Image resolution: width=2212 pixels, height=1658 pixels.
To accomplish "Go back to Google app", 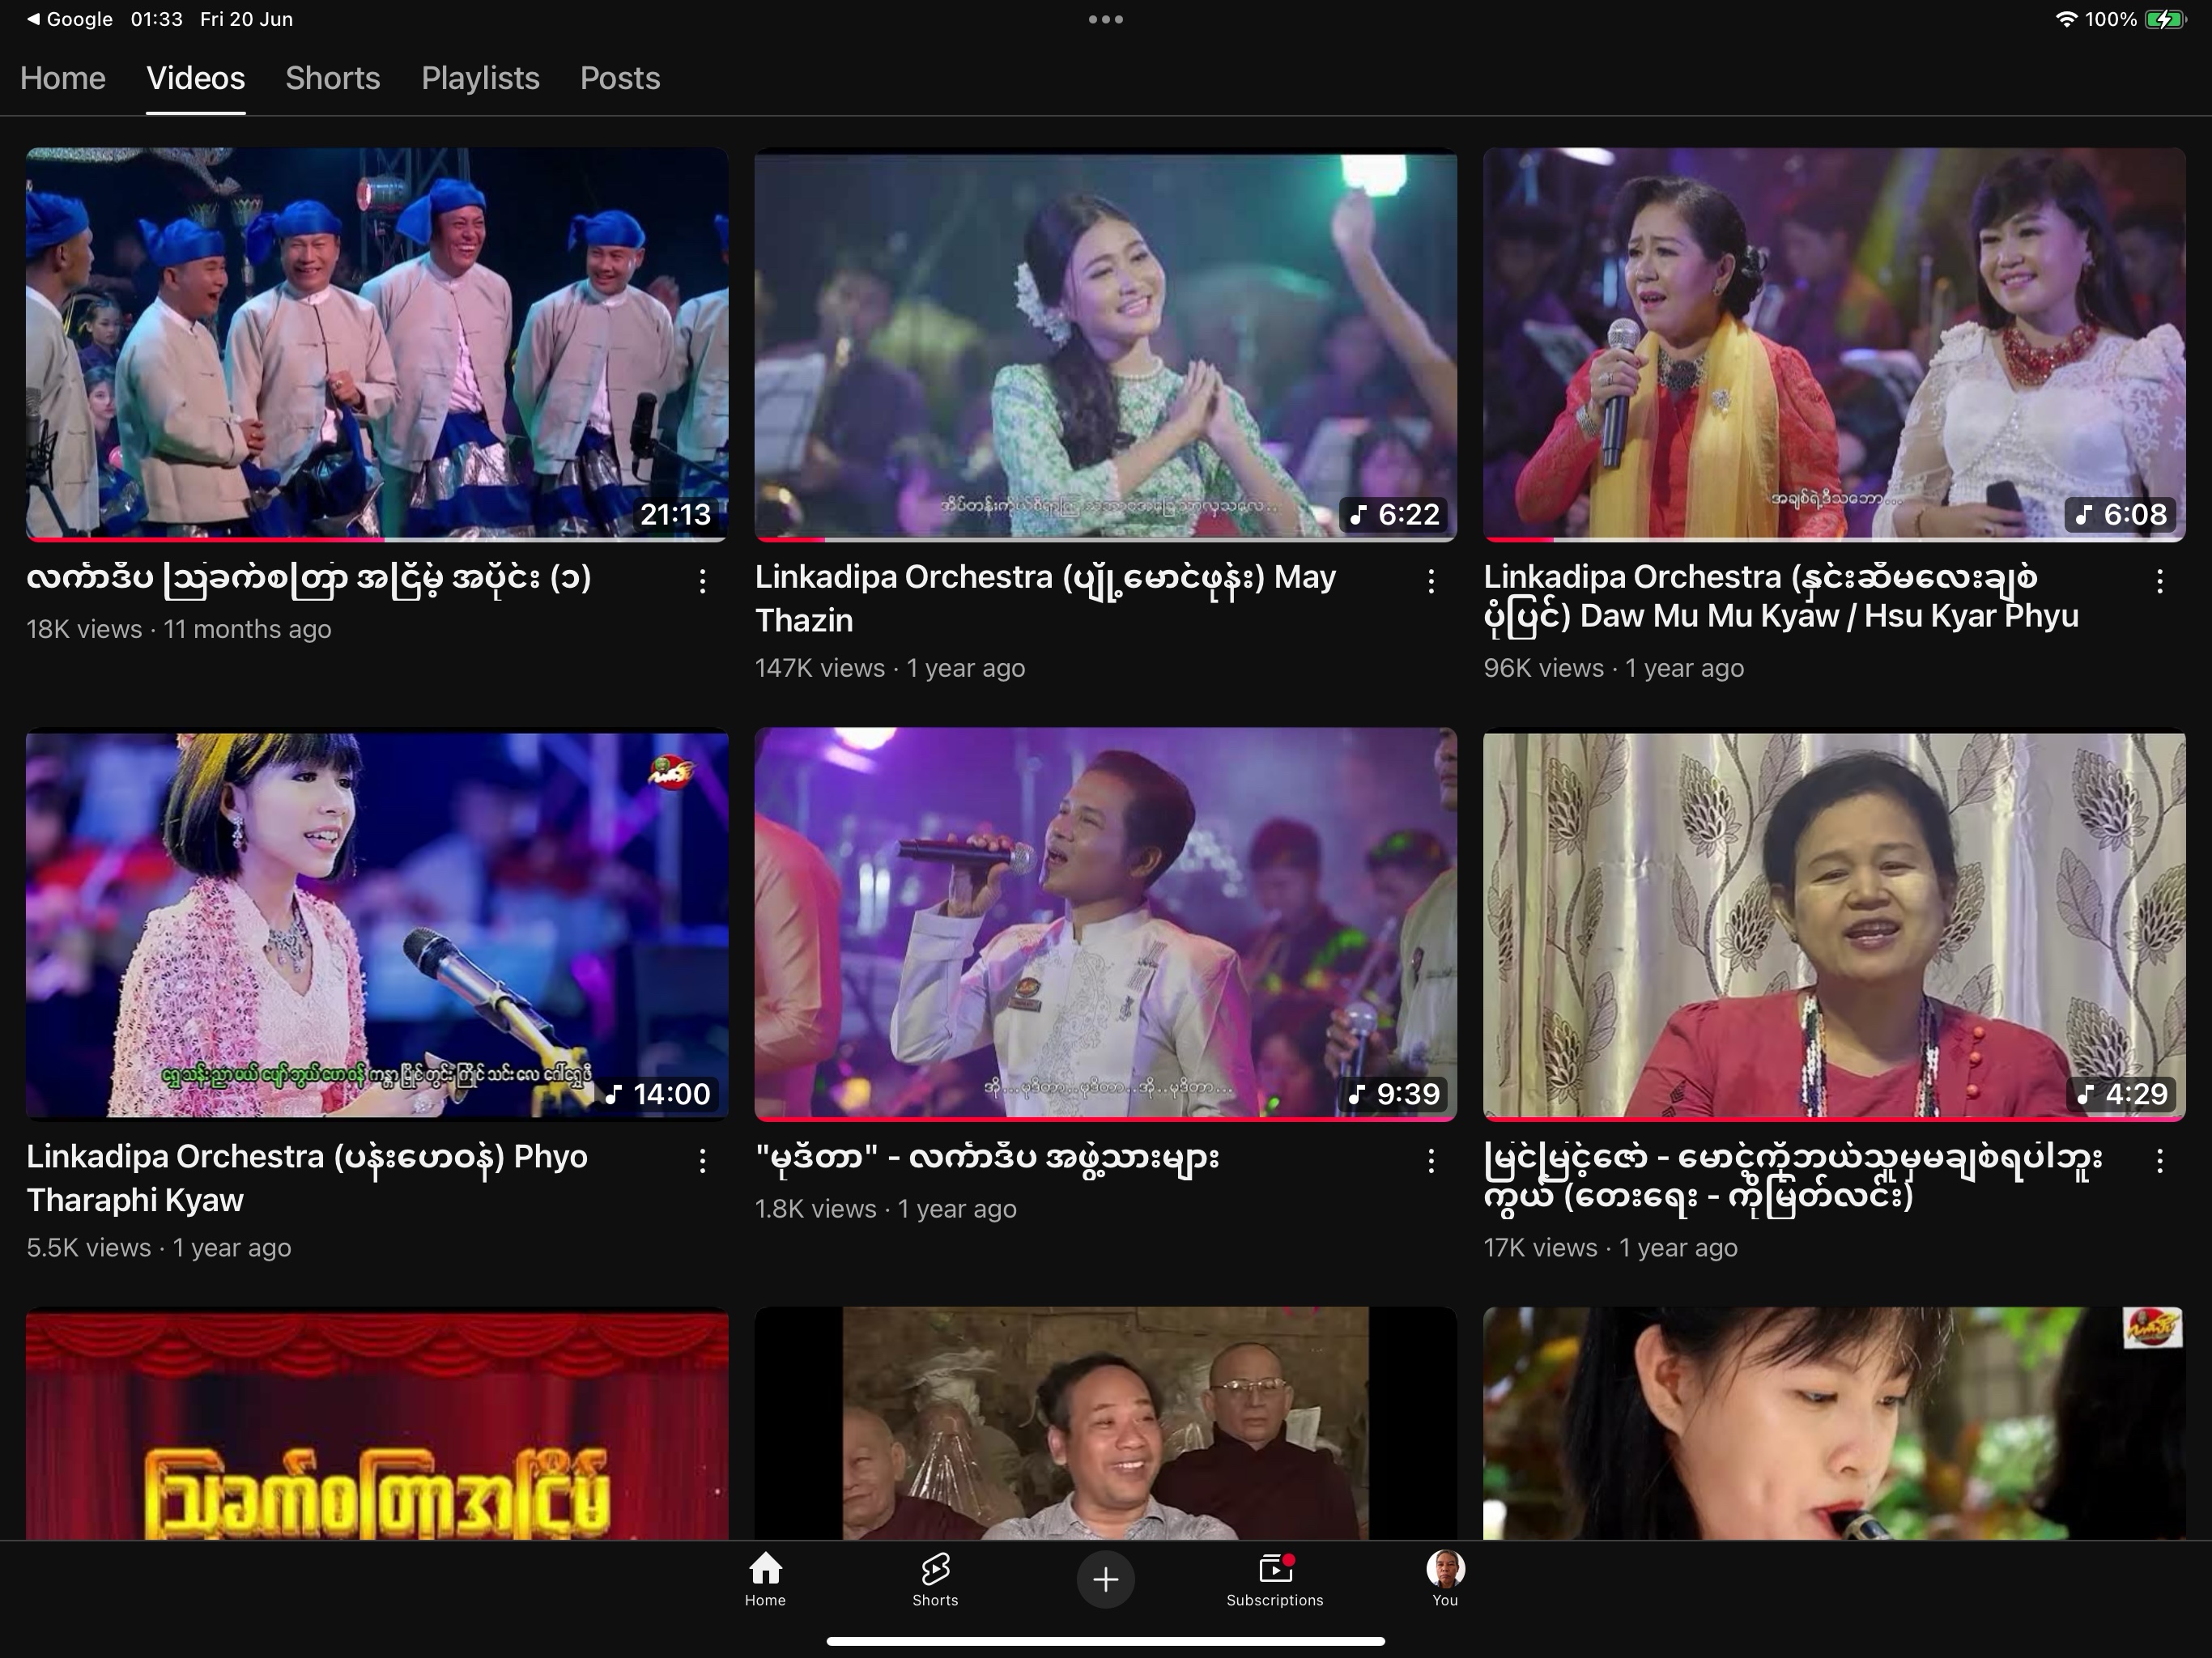I will pos(68,19).
